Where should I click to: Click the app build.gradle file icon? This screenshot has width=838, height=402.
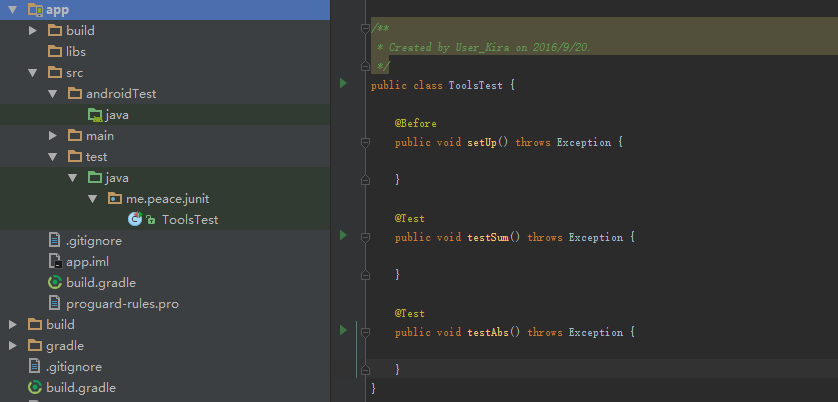[55, 283]
